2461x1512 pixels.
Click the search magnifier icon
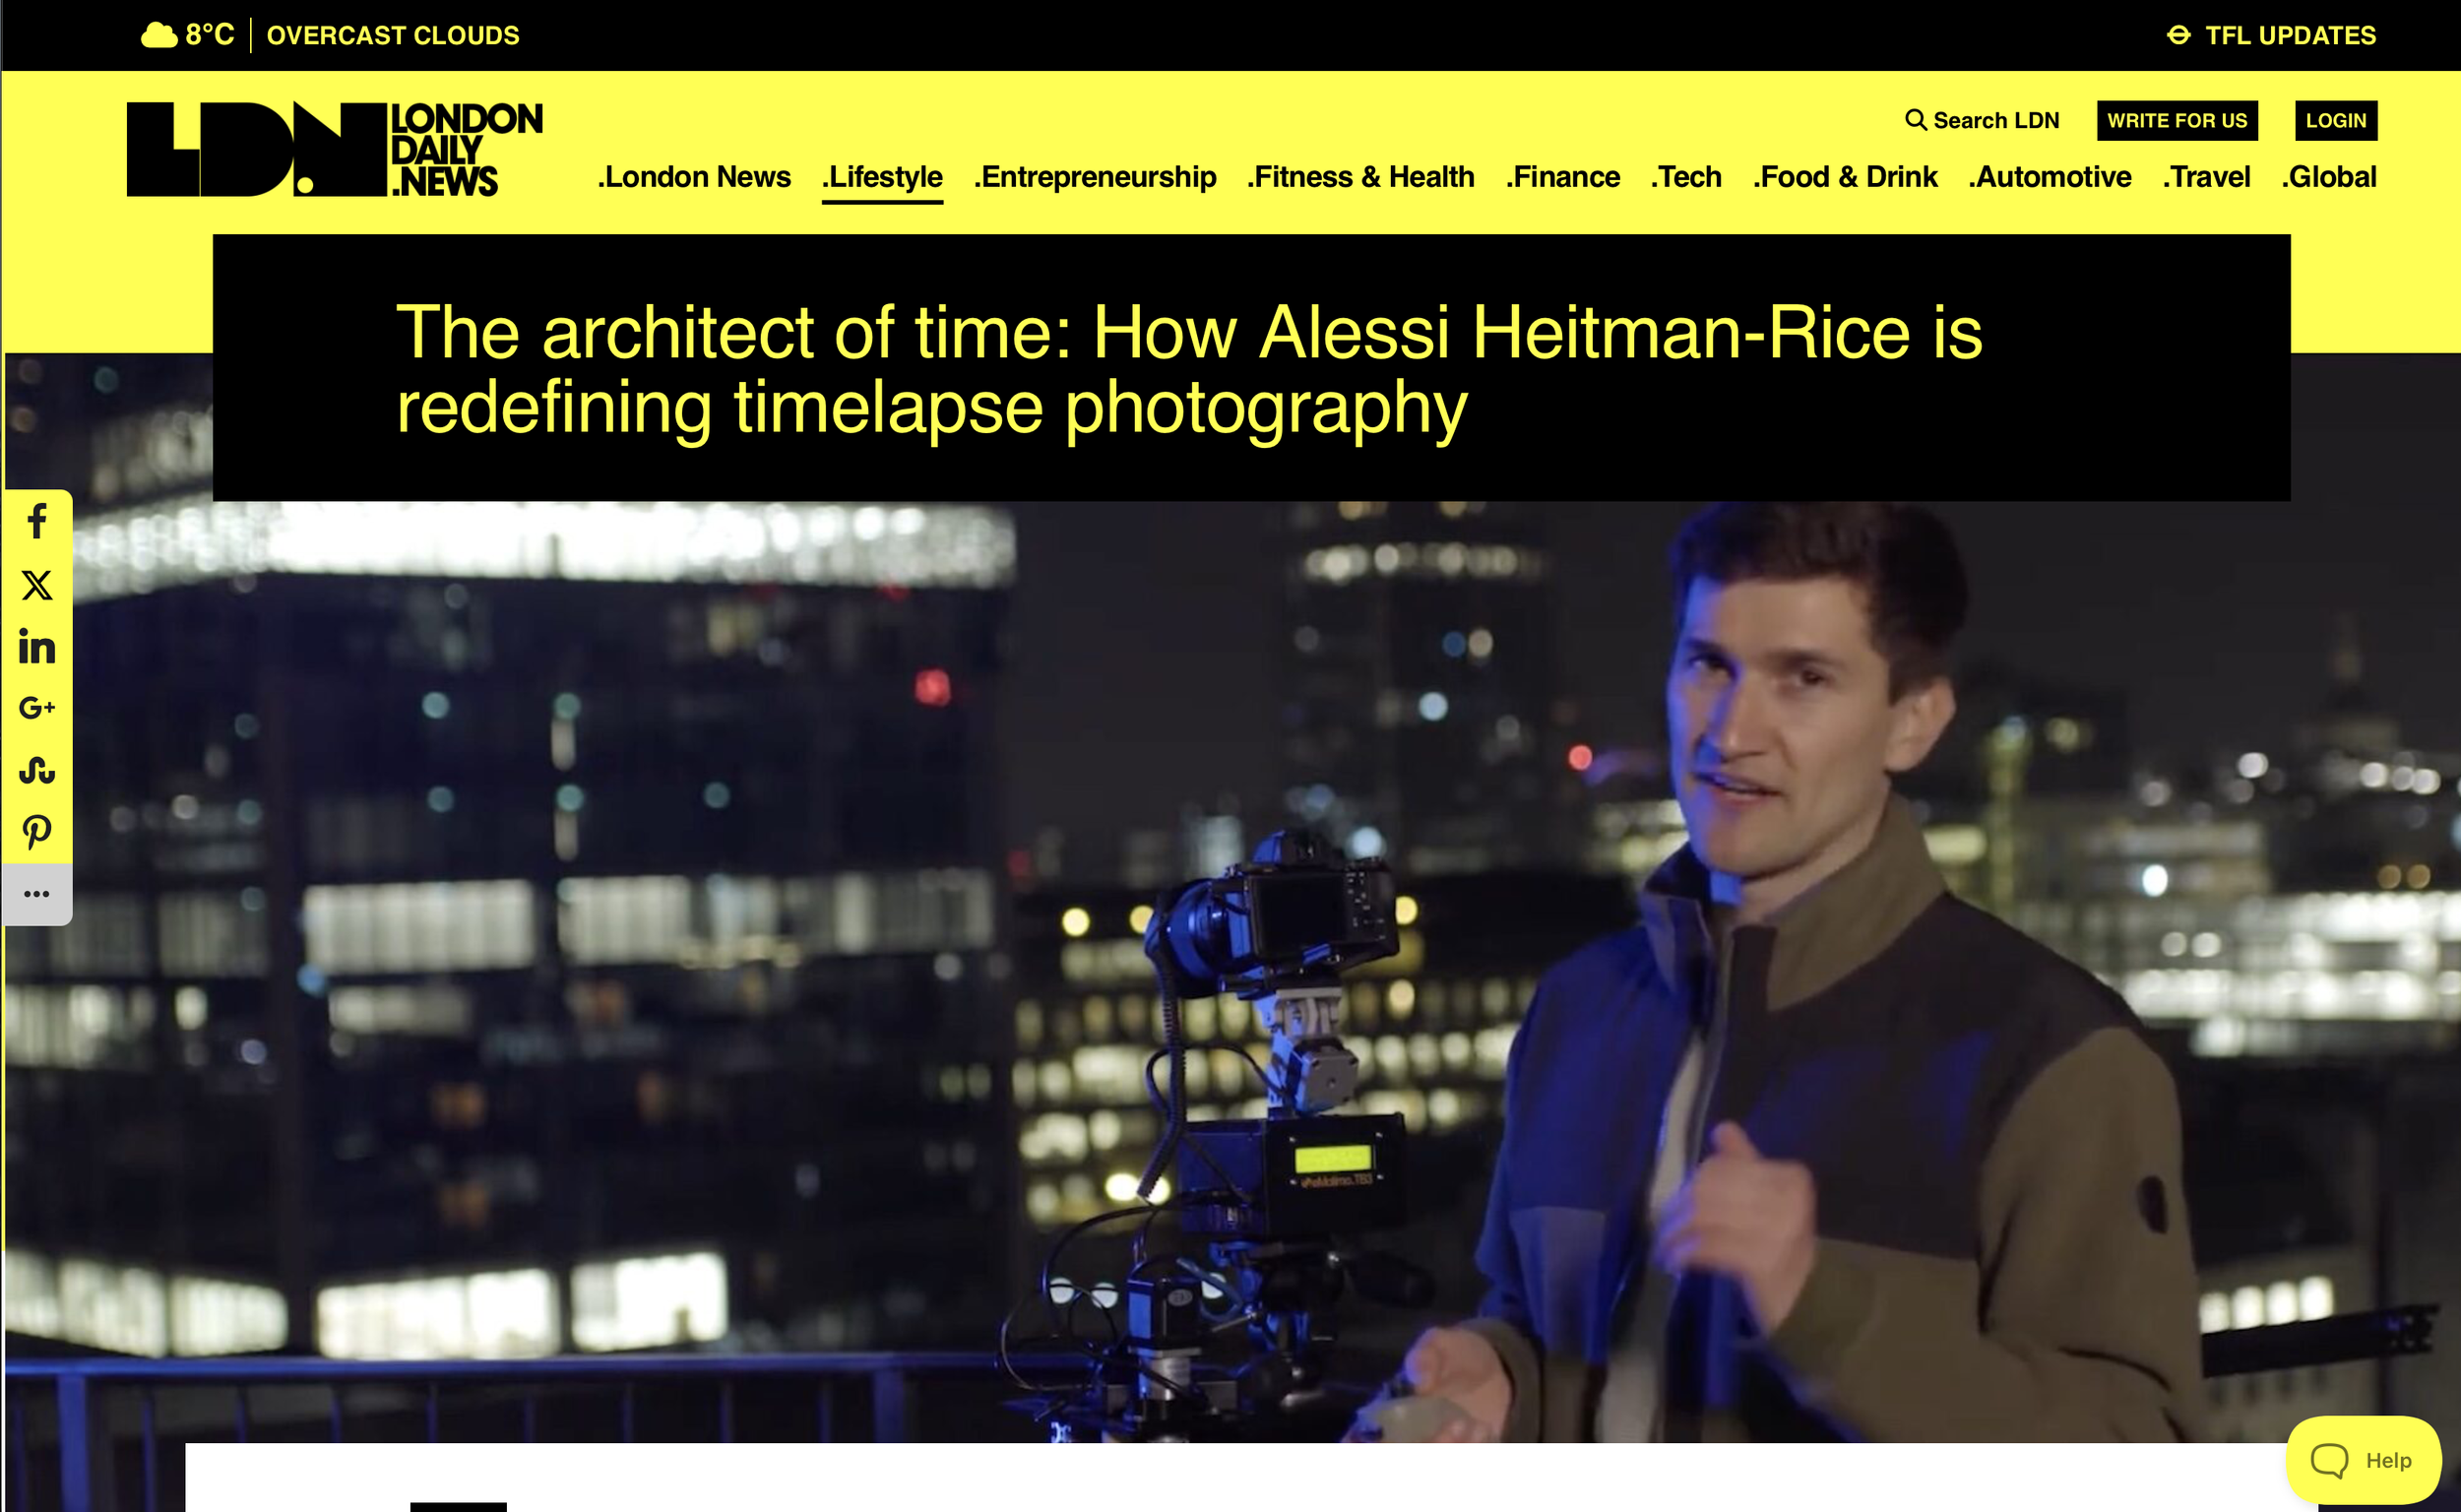[1915, 120]
